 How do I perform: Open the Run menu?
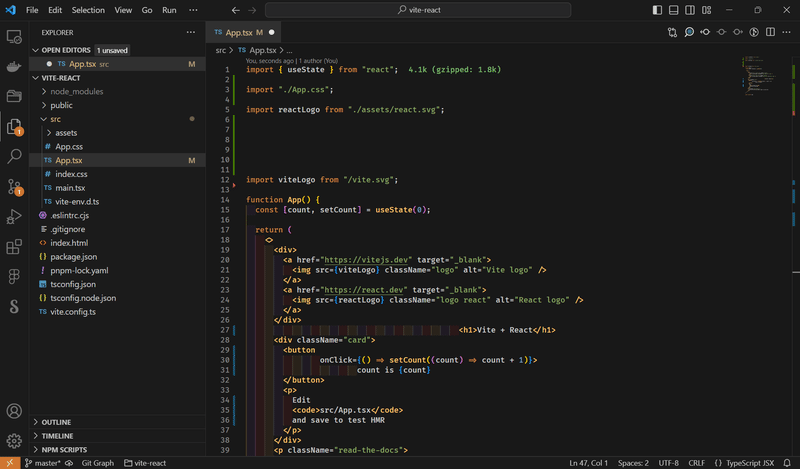[169, 10]
